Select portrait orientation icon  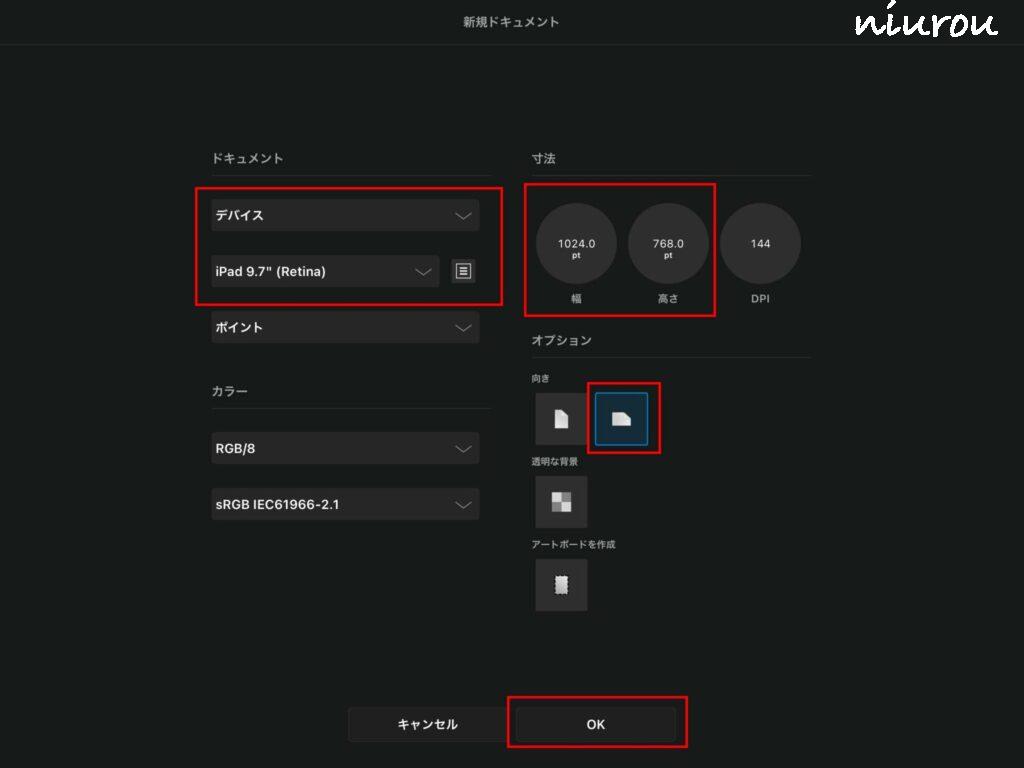coord(561,418)
